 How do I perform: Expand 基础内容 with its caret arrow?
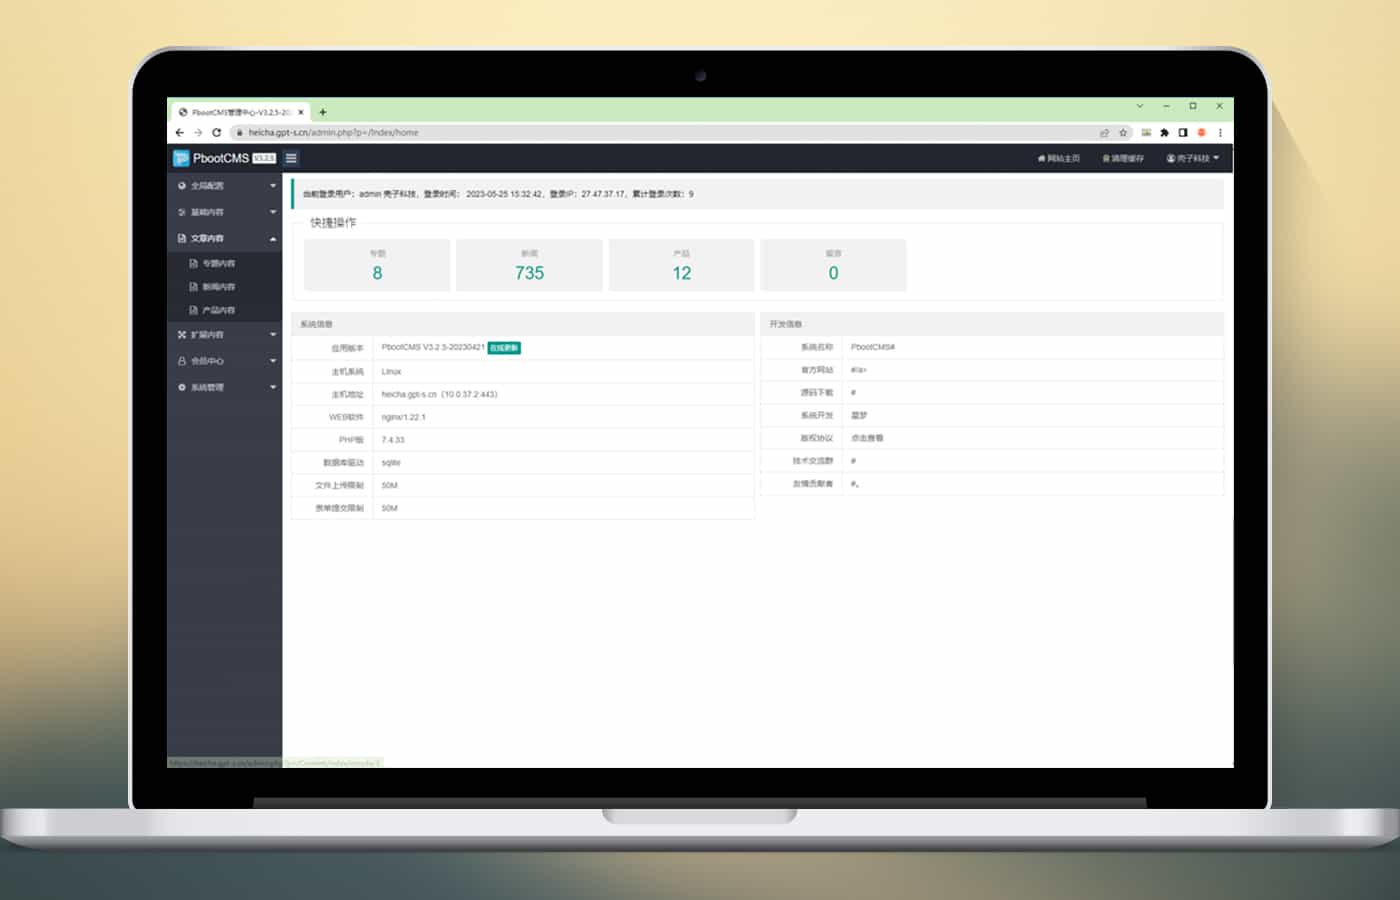click(273, 212)
